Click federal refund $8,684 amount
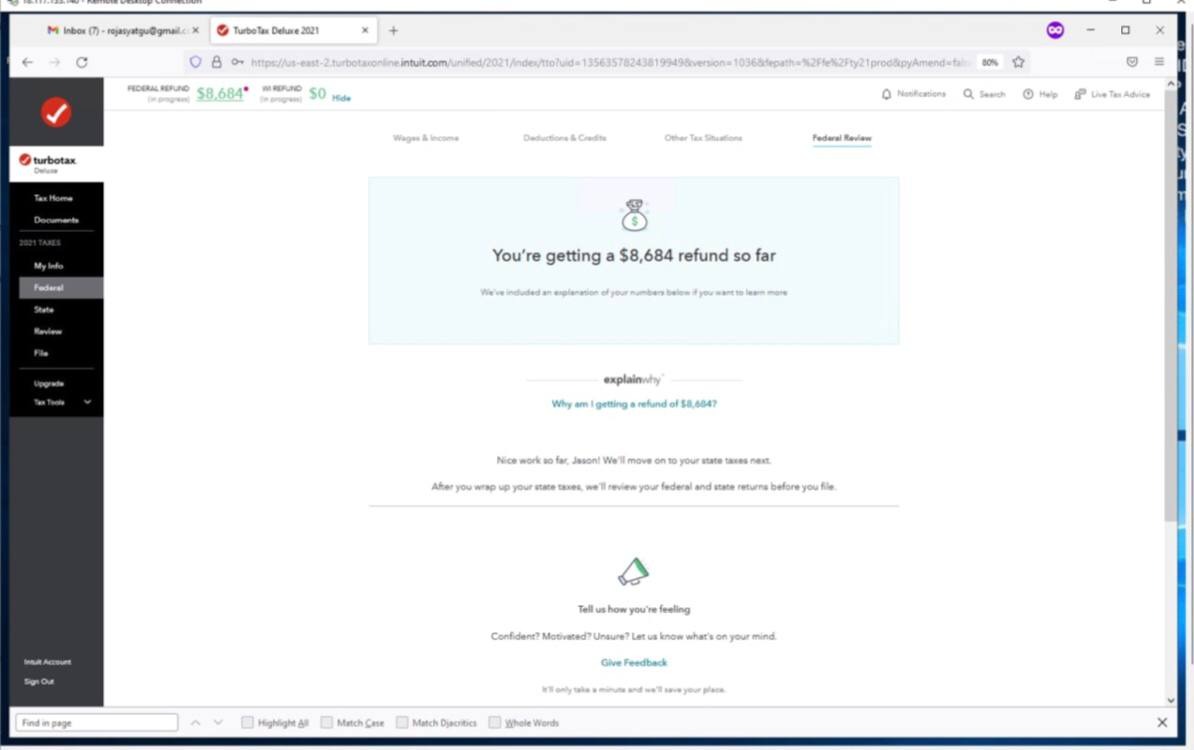Viewport: 1194px width, 750px height. (219, 94)
